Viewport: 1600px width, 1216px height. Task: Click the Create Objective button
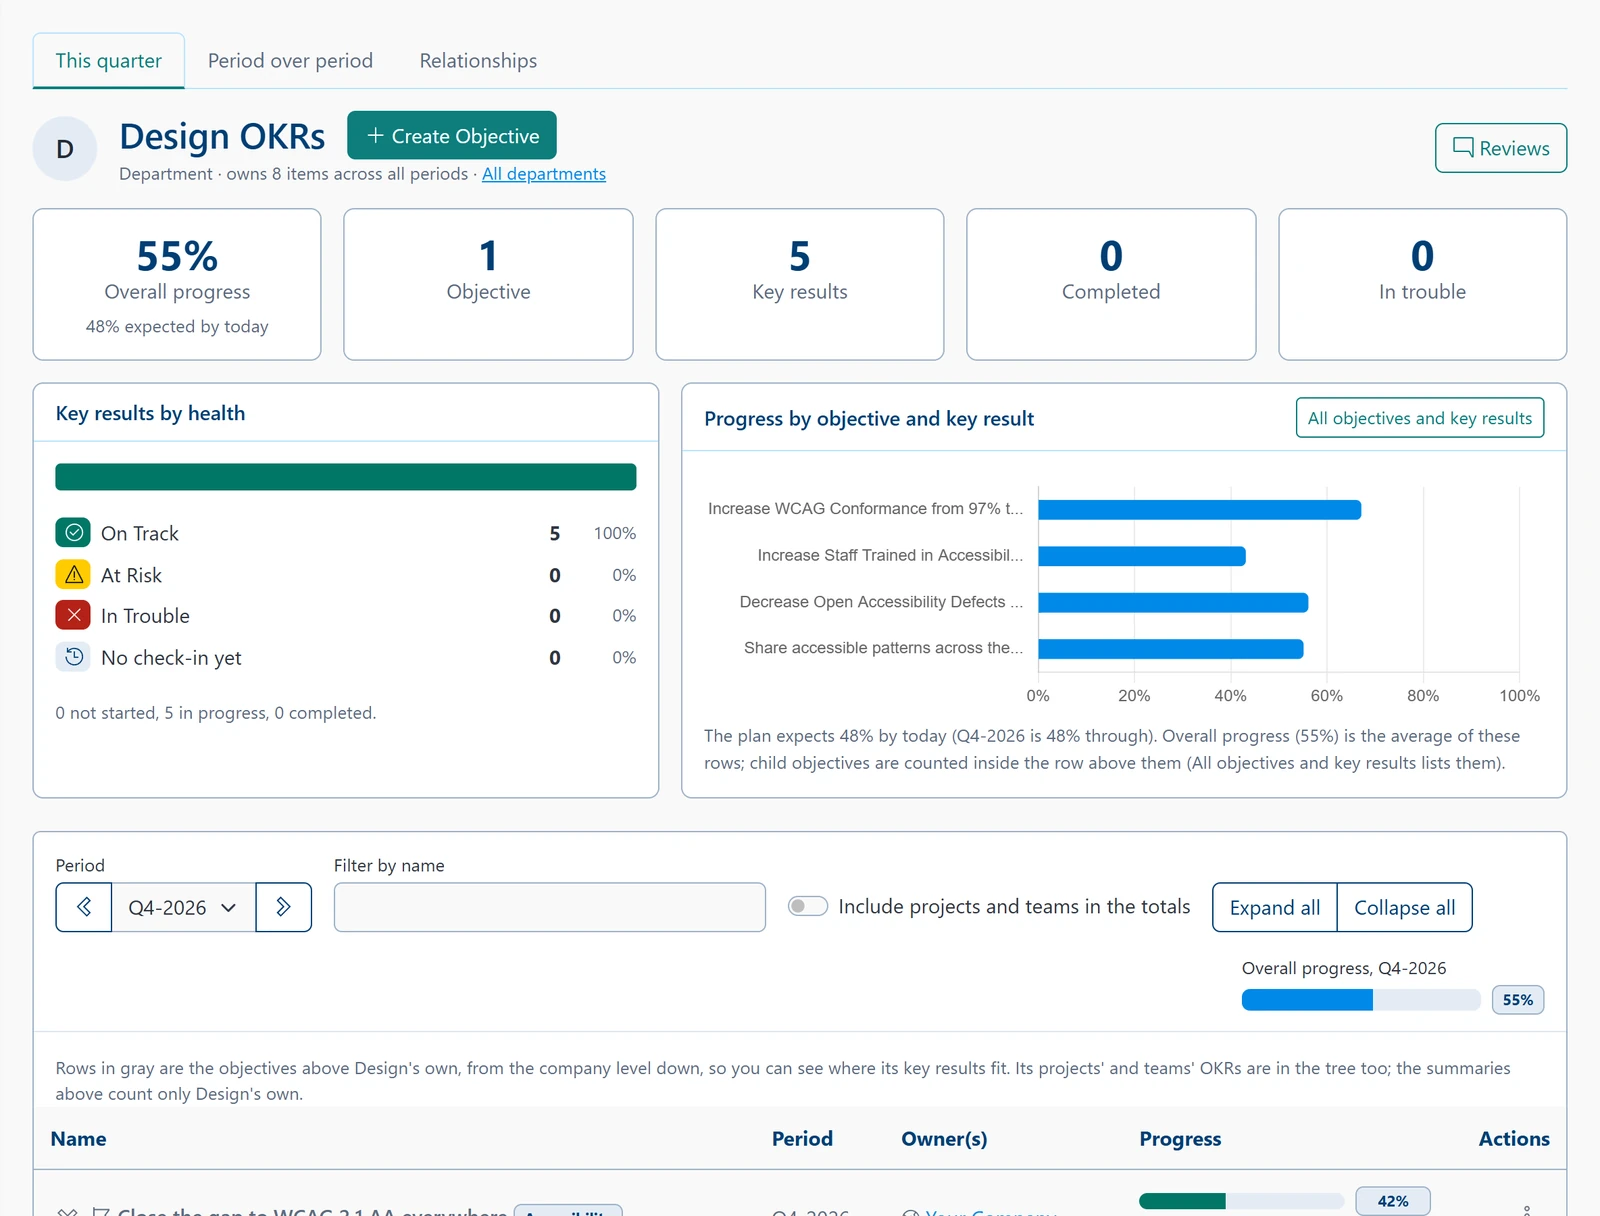click(452, 135)
